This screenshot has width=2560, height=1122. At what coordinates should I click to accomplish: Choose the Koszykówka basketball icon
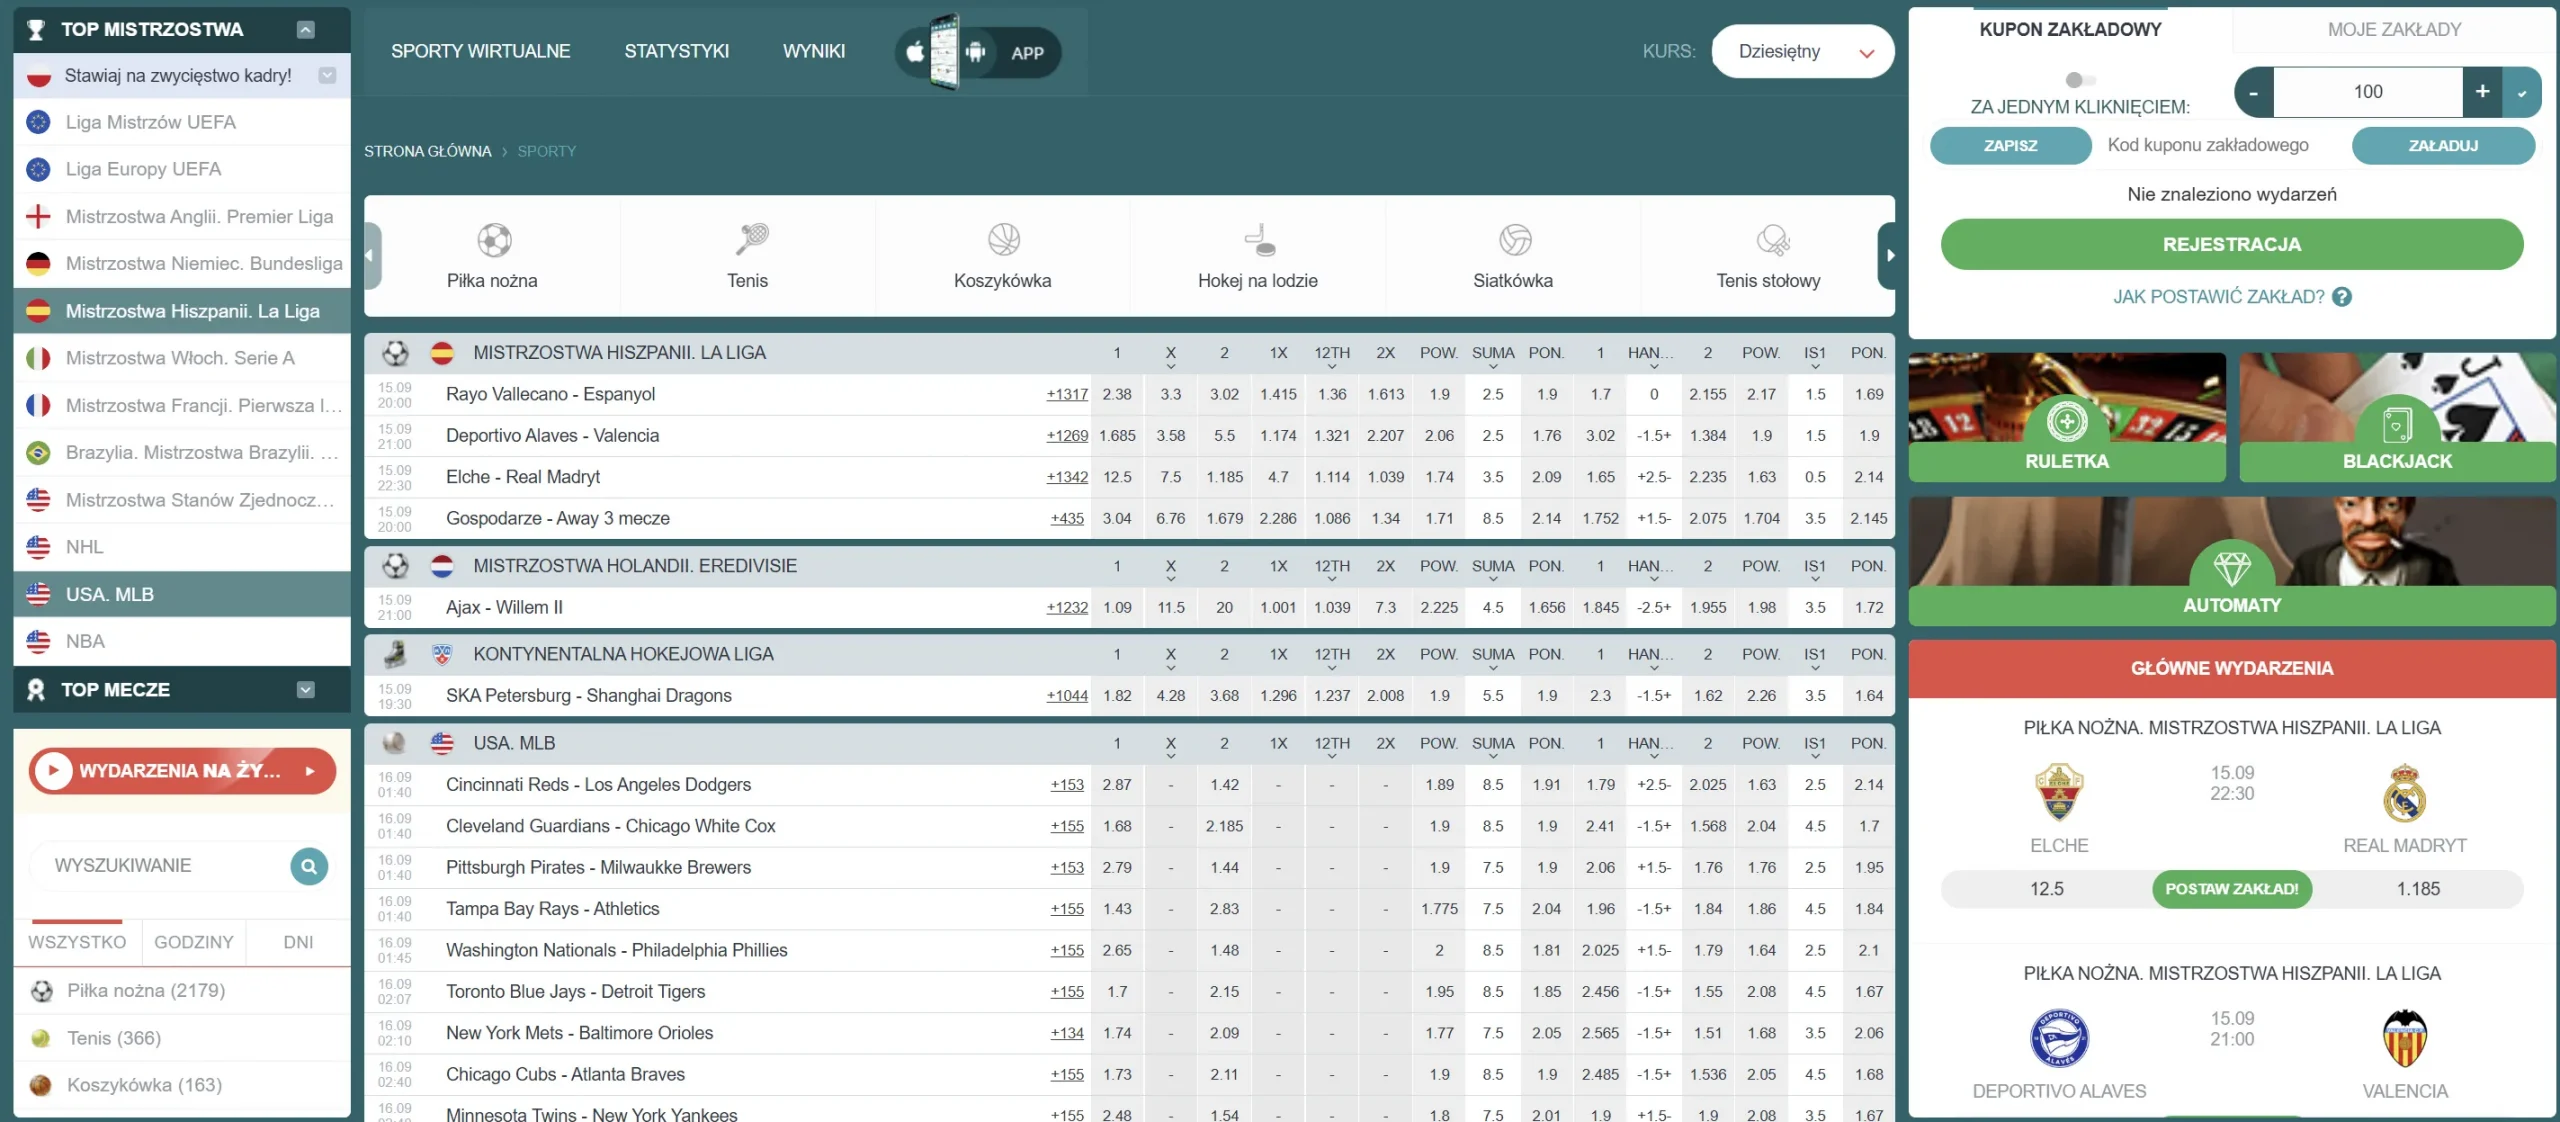coord(1003,240)
